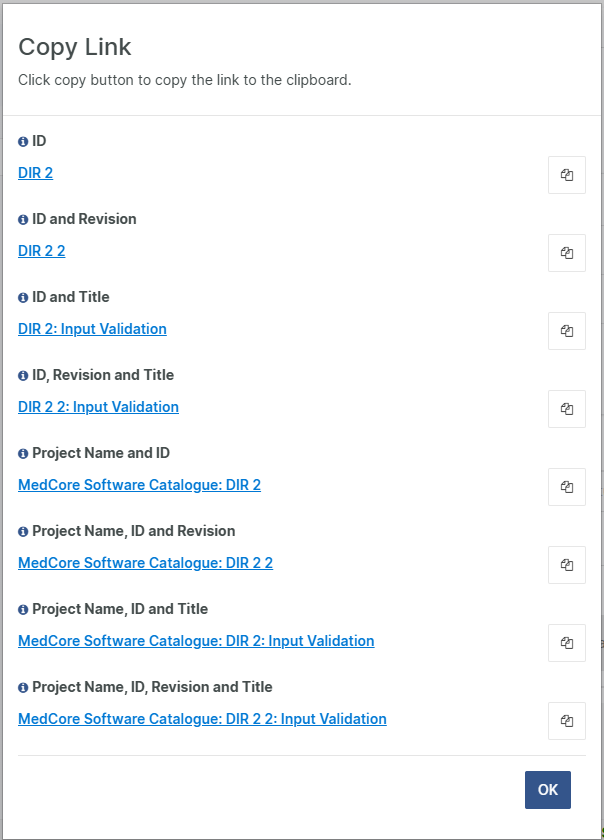Open the DIR 2 link
The width and height of the screenshot is (604, 840).
36,173
